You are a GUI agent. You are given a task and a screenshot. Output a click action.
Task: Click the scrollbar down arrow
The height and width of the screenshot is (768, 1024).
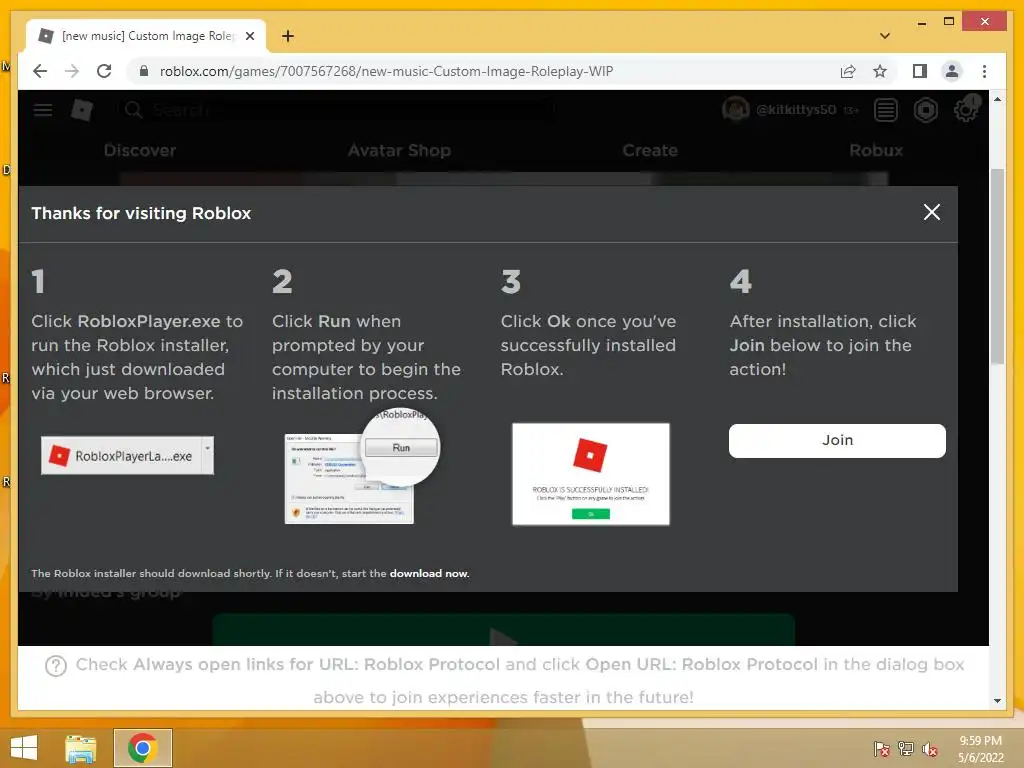tap(997, 701)
